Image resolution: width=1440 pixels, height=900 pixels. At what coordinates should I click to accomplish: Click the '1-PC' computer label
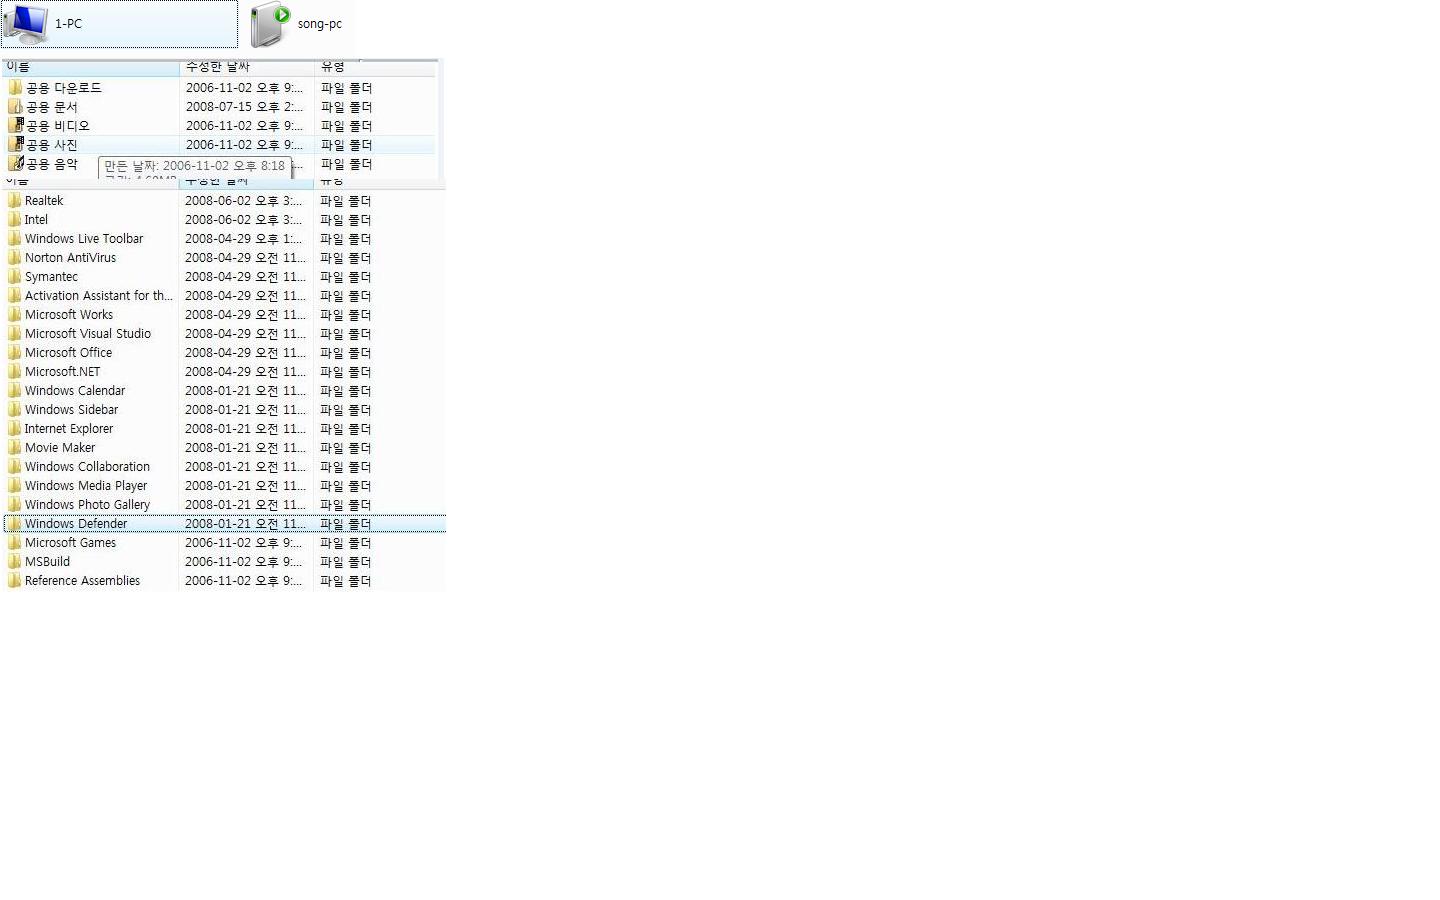(x=68, y=23)
